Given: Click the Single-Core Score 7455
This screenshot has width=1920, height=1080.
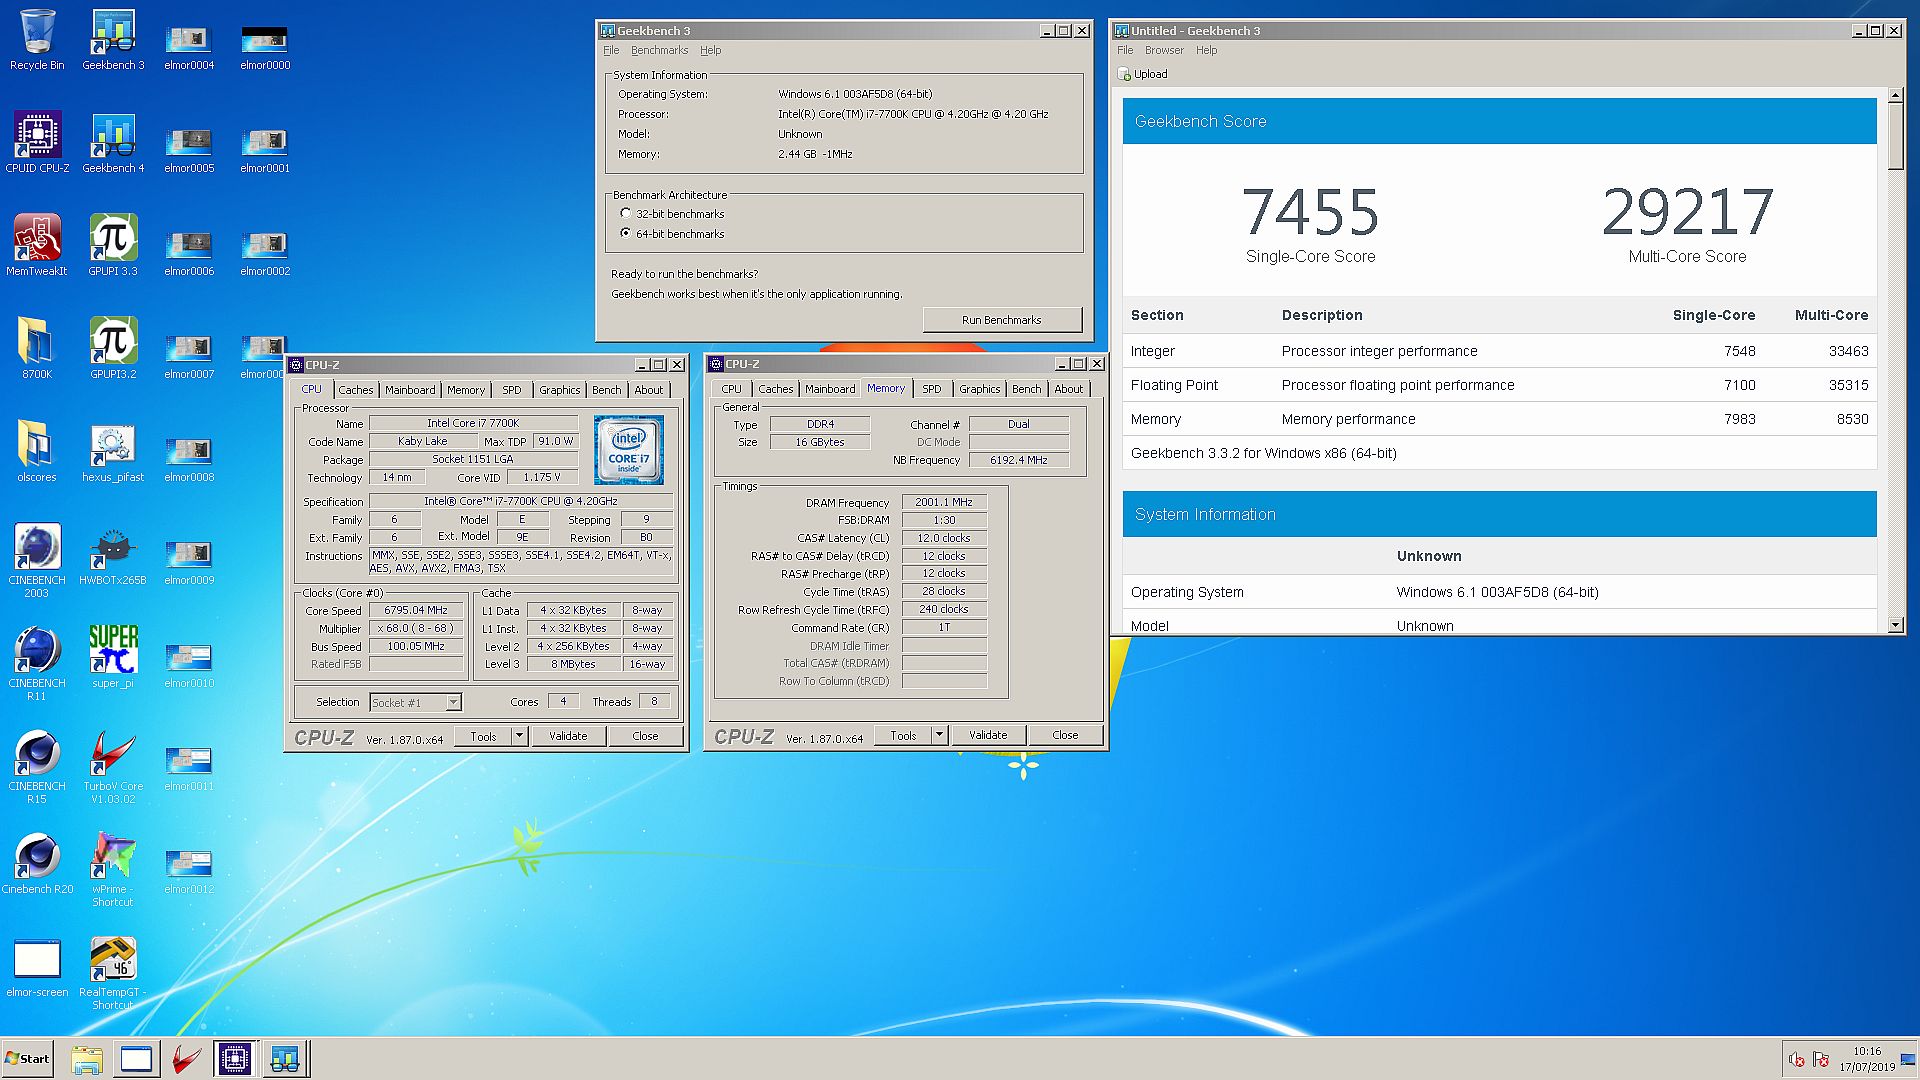Looking at the screenshot, I should (x=1310, y=212).
